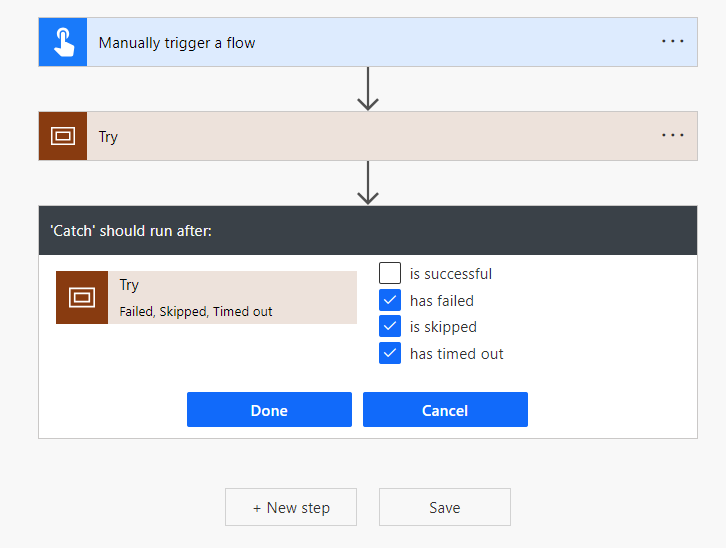Cancel the run-after configuration
This screenshot has height=548, width=726.
445,410
